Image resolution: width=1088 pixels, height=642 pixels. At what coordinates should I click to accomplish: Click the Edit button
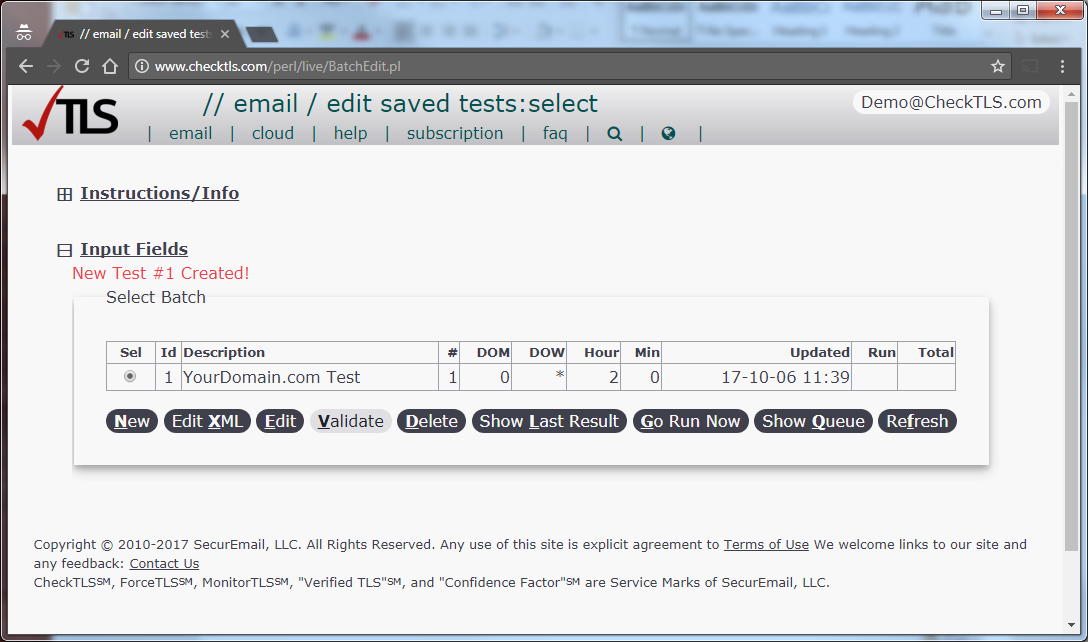click(x=280, y=421)
